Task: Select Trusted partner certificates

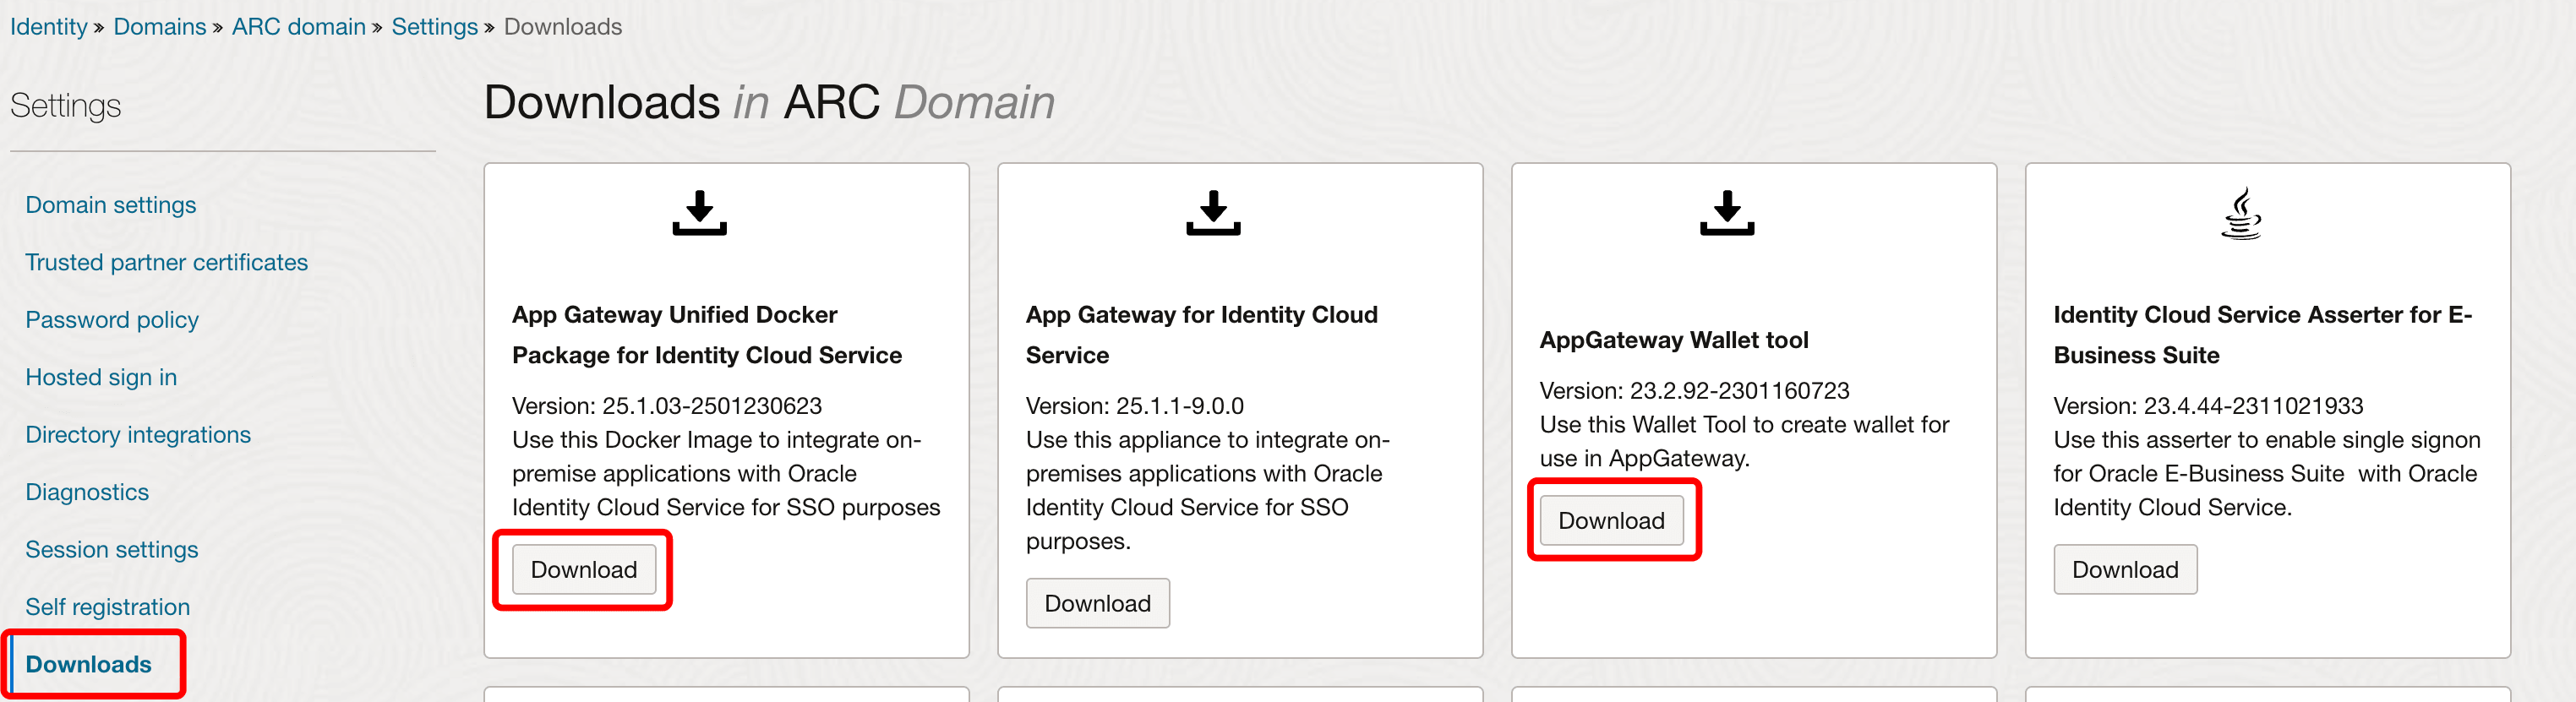Action: tap(167, 262)
